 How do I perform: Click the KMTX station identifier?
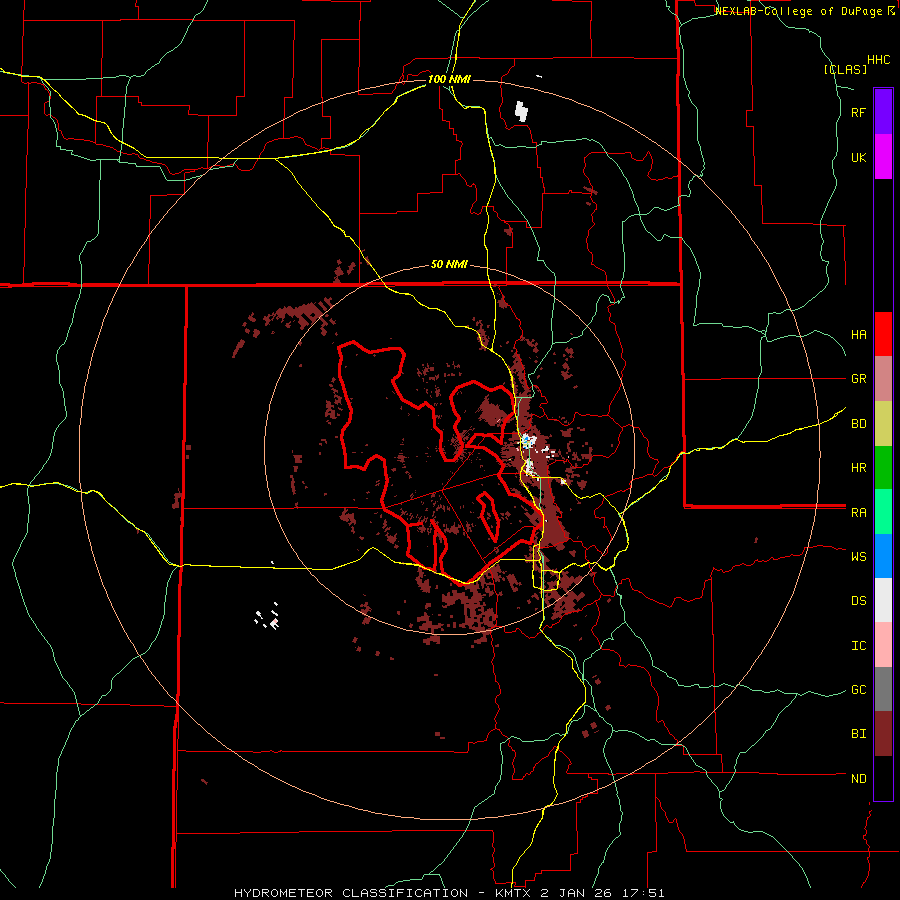coord(514,893)
